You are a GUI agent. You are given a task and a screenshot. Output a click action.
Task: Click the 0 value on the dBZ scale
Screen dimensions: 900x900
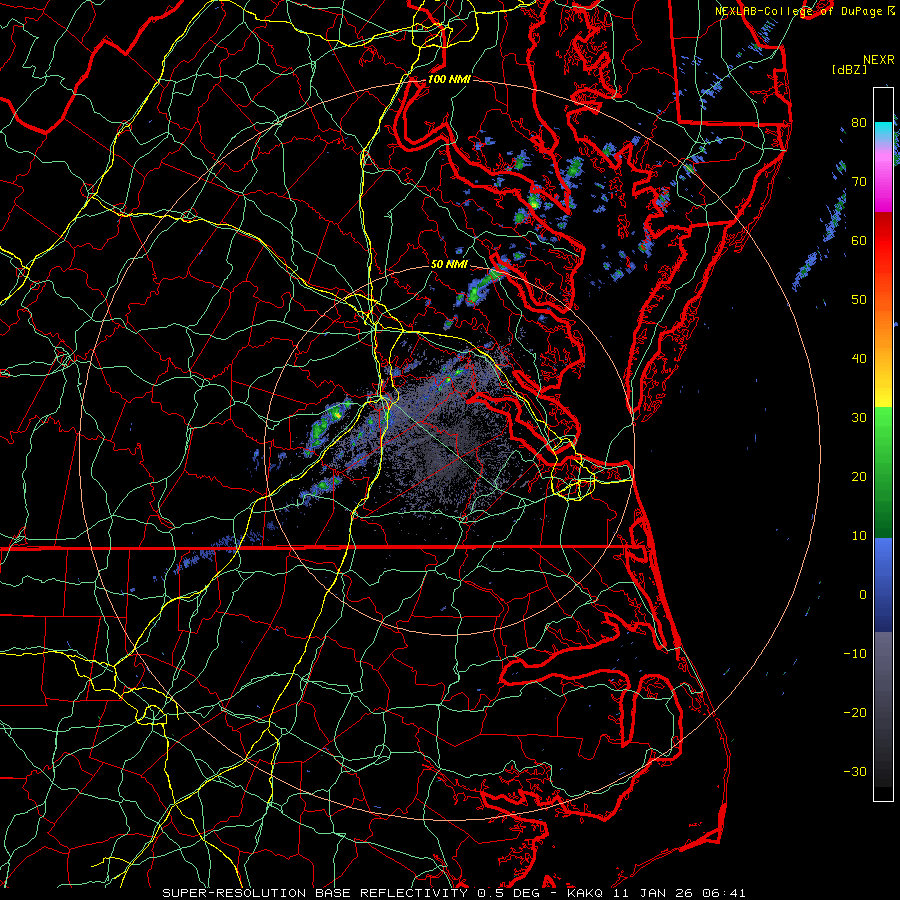[862, 595]
